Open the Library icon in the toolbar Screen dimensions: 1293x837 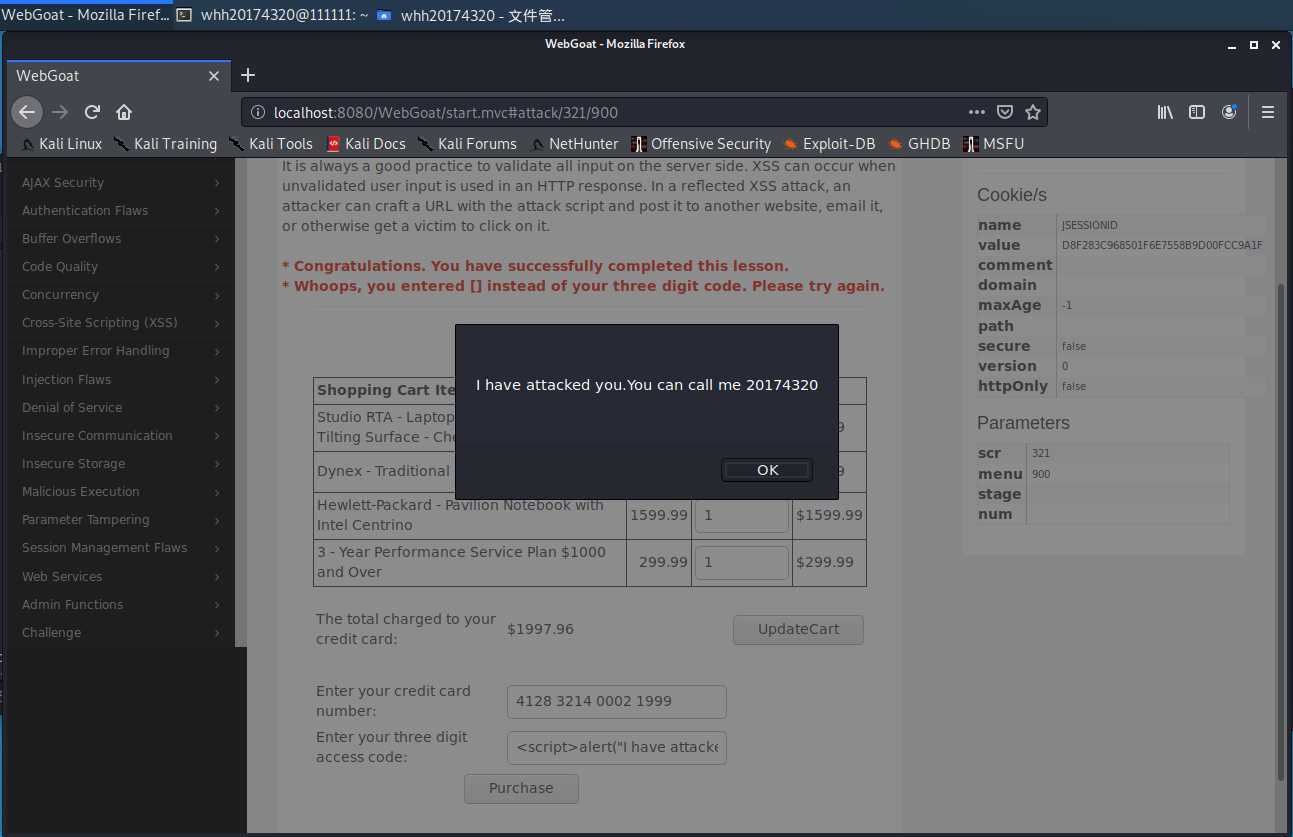tap(1165, 112)
